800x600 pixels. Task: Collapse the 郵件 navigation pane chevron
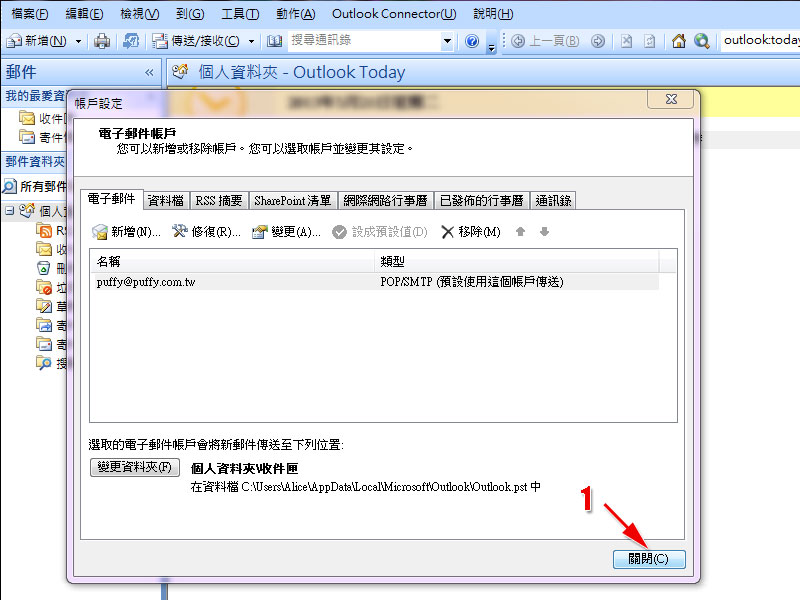[x=149, y=72]
